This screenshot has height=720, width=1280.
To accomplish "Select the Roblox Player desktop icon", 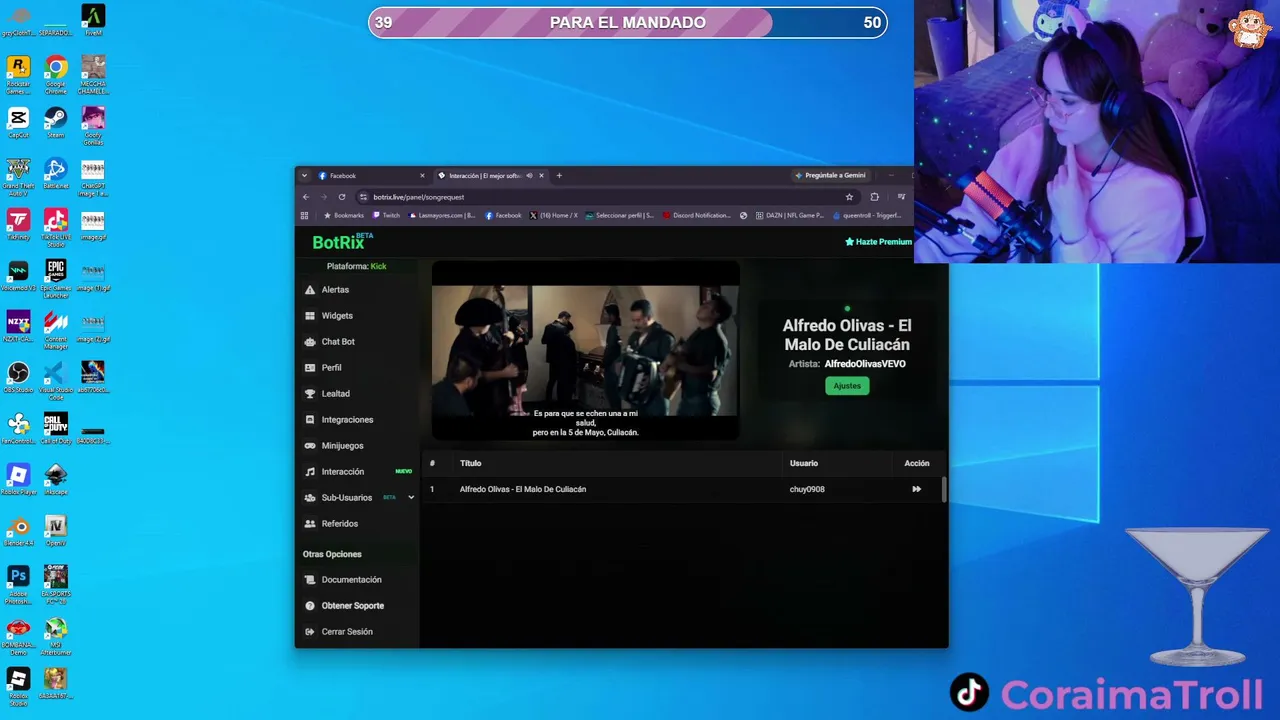I will point(18,480).
